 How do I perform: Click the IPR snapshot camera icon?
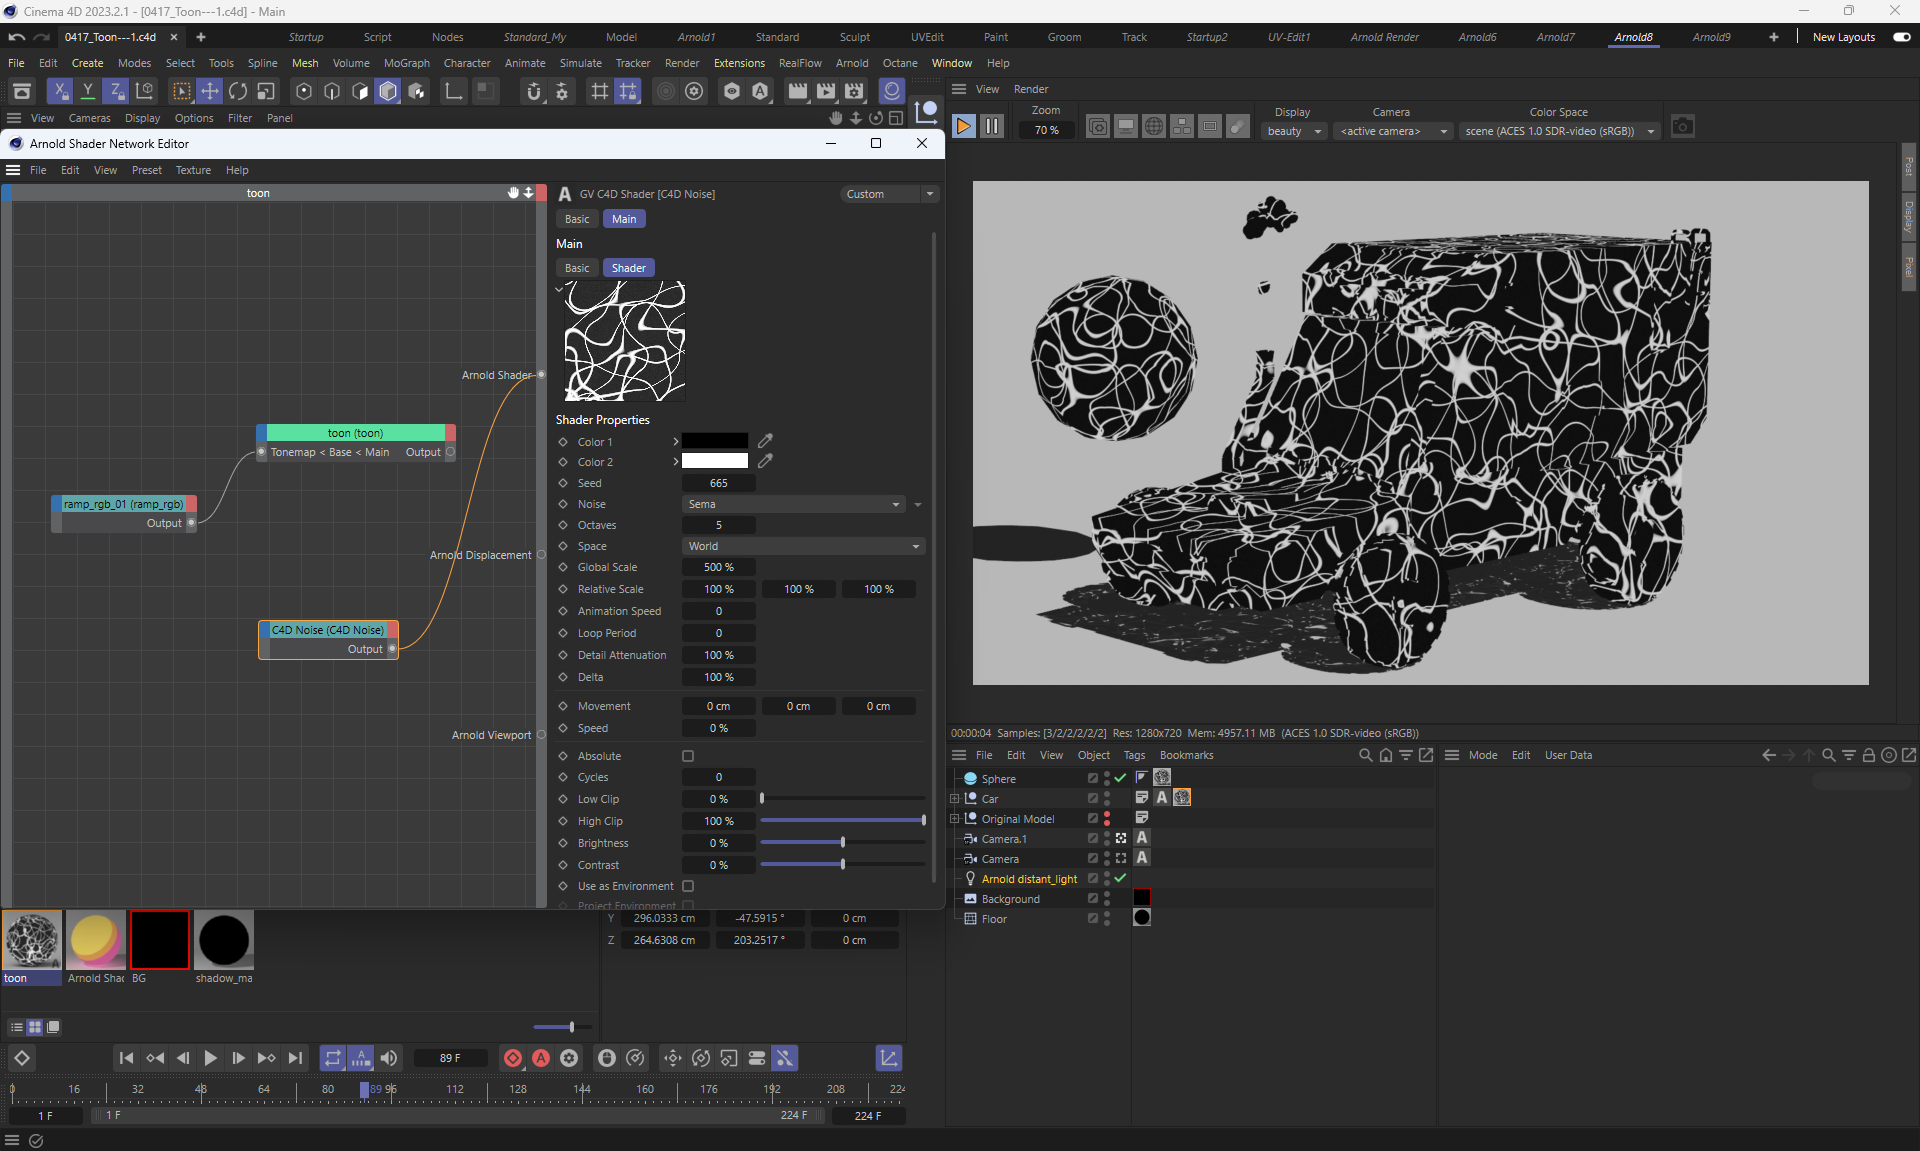(x=1683, y=127)
